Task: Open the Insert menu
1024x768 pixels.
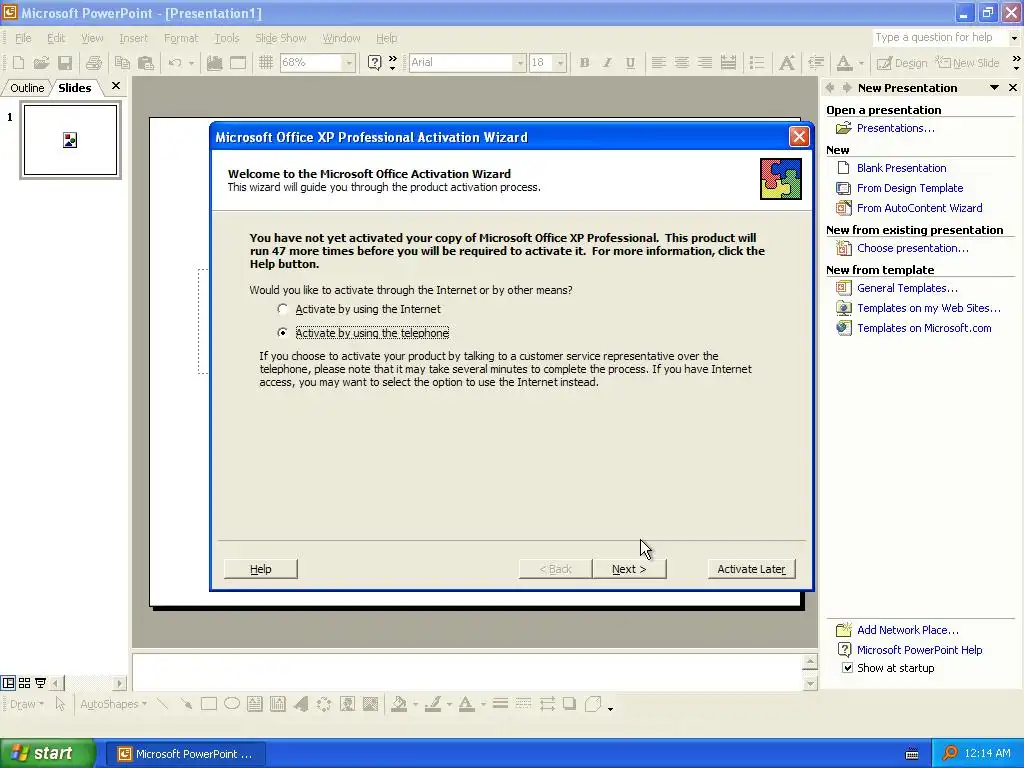Action: [133, 38]
